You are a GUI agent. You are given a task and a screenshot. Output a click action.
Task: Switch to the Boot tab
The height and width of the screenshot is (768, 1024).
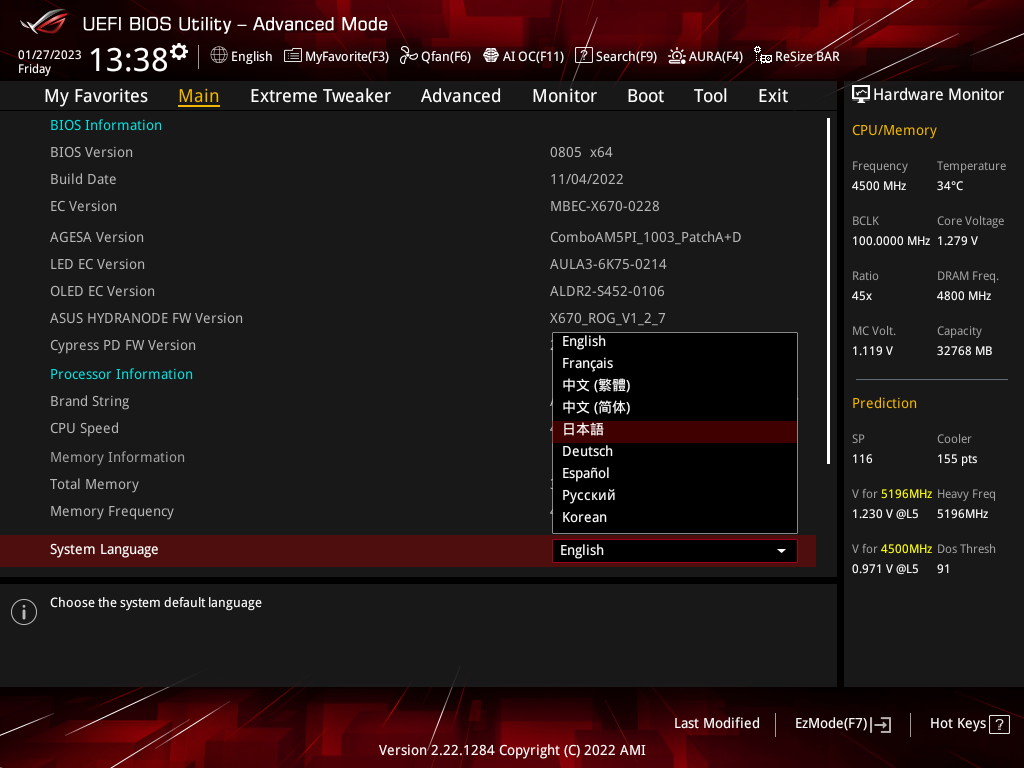pos(645,96)
